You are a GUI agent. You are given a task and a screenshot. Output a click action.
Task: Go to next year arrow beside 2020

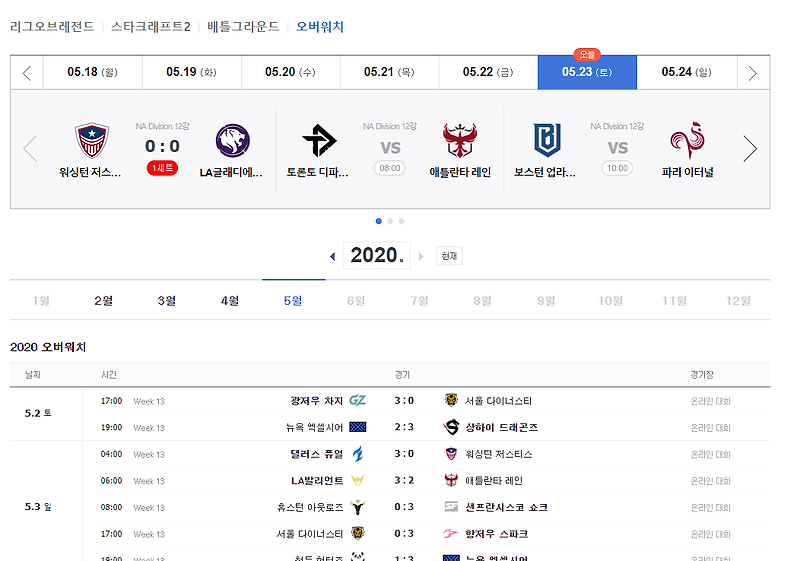(421, 256)
